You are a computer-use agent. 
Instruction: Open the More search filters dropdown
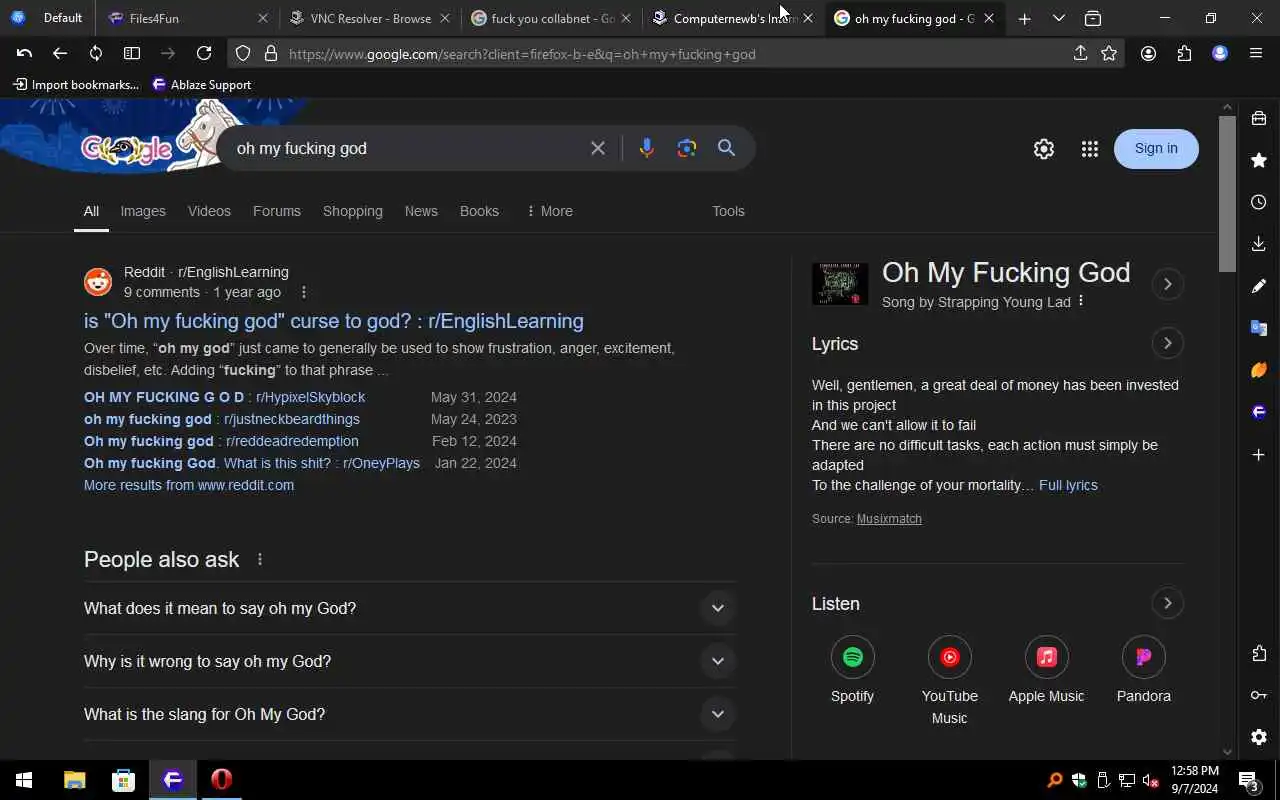549,211
